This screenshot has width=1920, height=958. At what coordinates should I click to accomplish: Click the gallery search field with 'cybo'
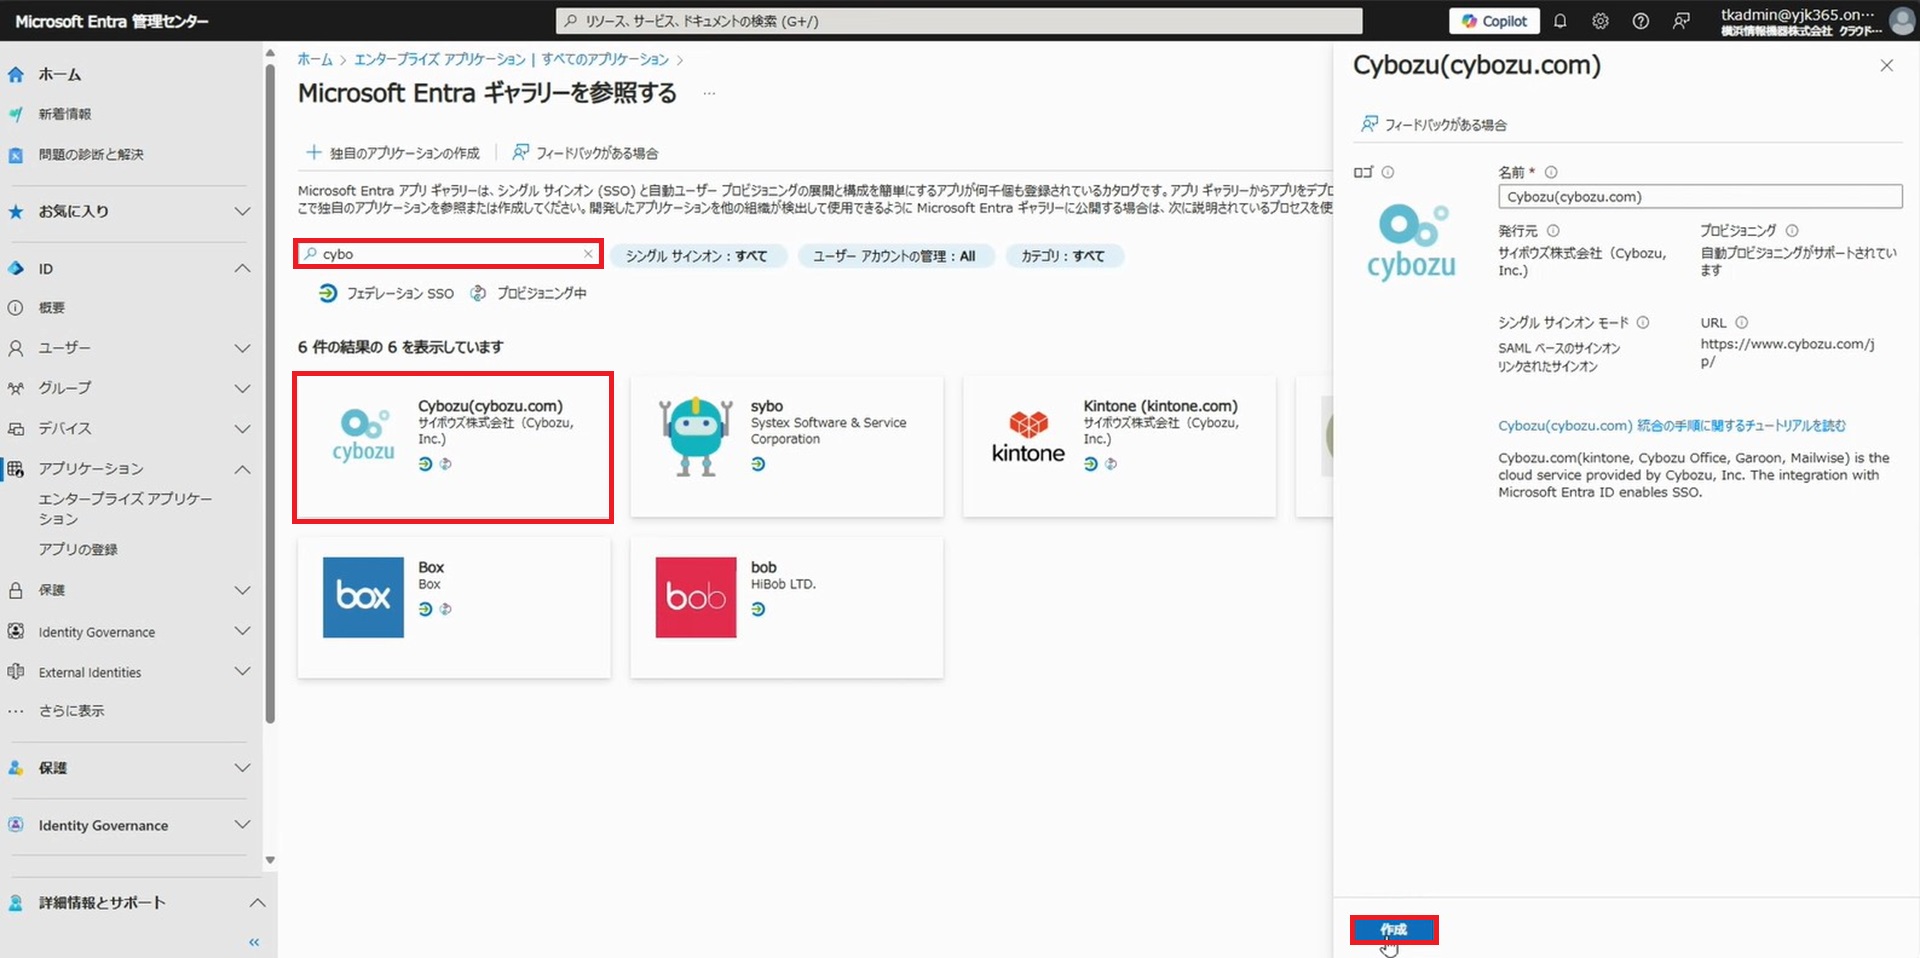[447, 254]
